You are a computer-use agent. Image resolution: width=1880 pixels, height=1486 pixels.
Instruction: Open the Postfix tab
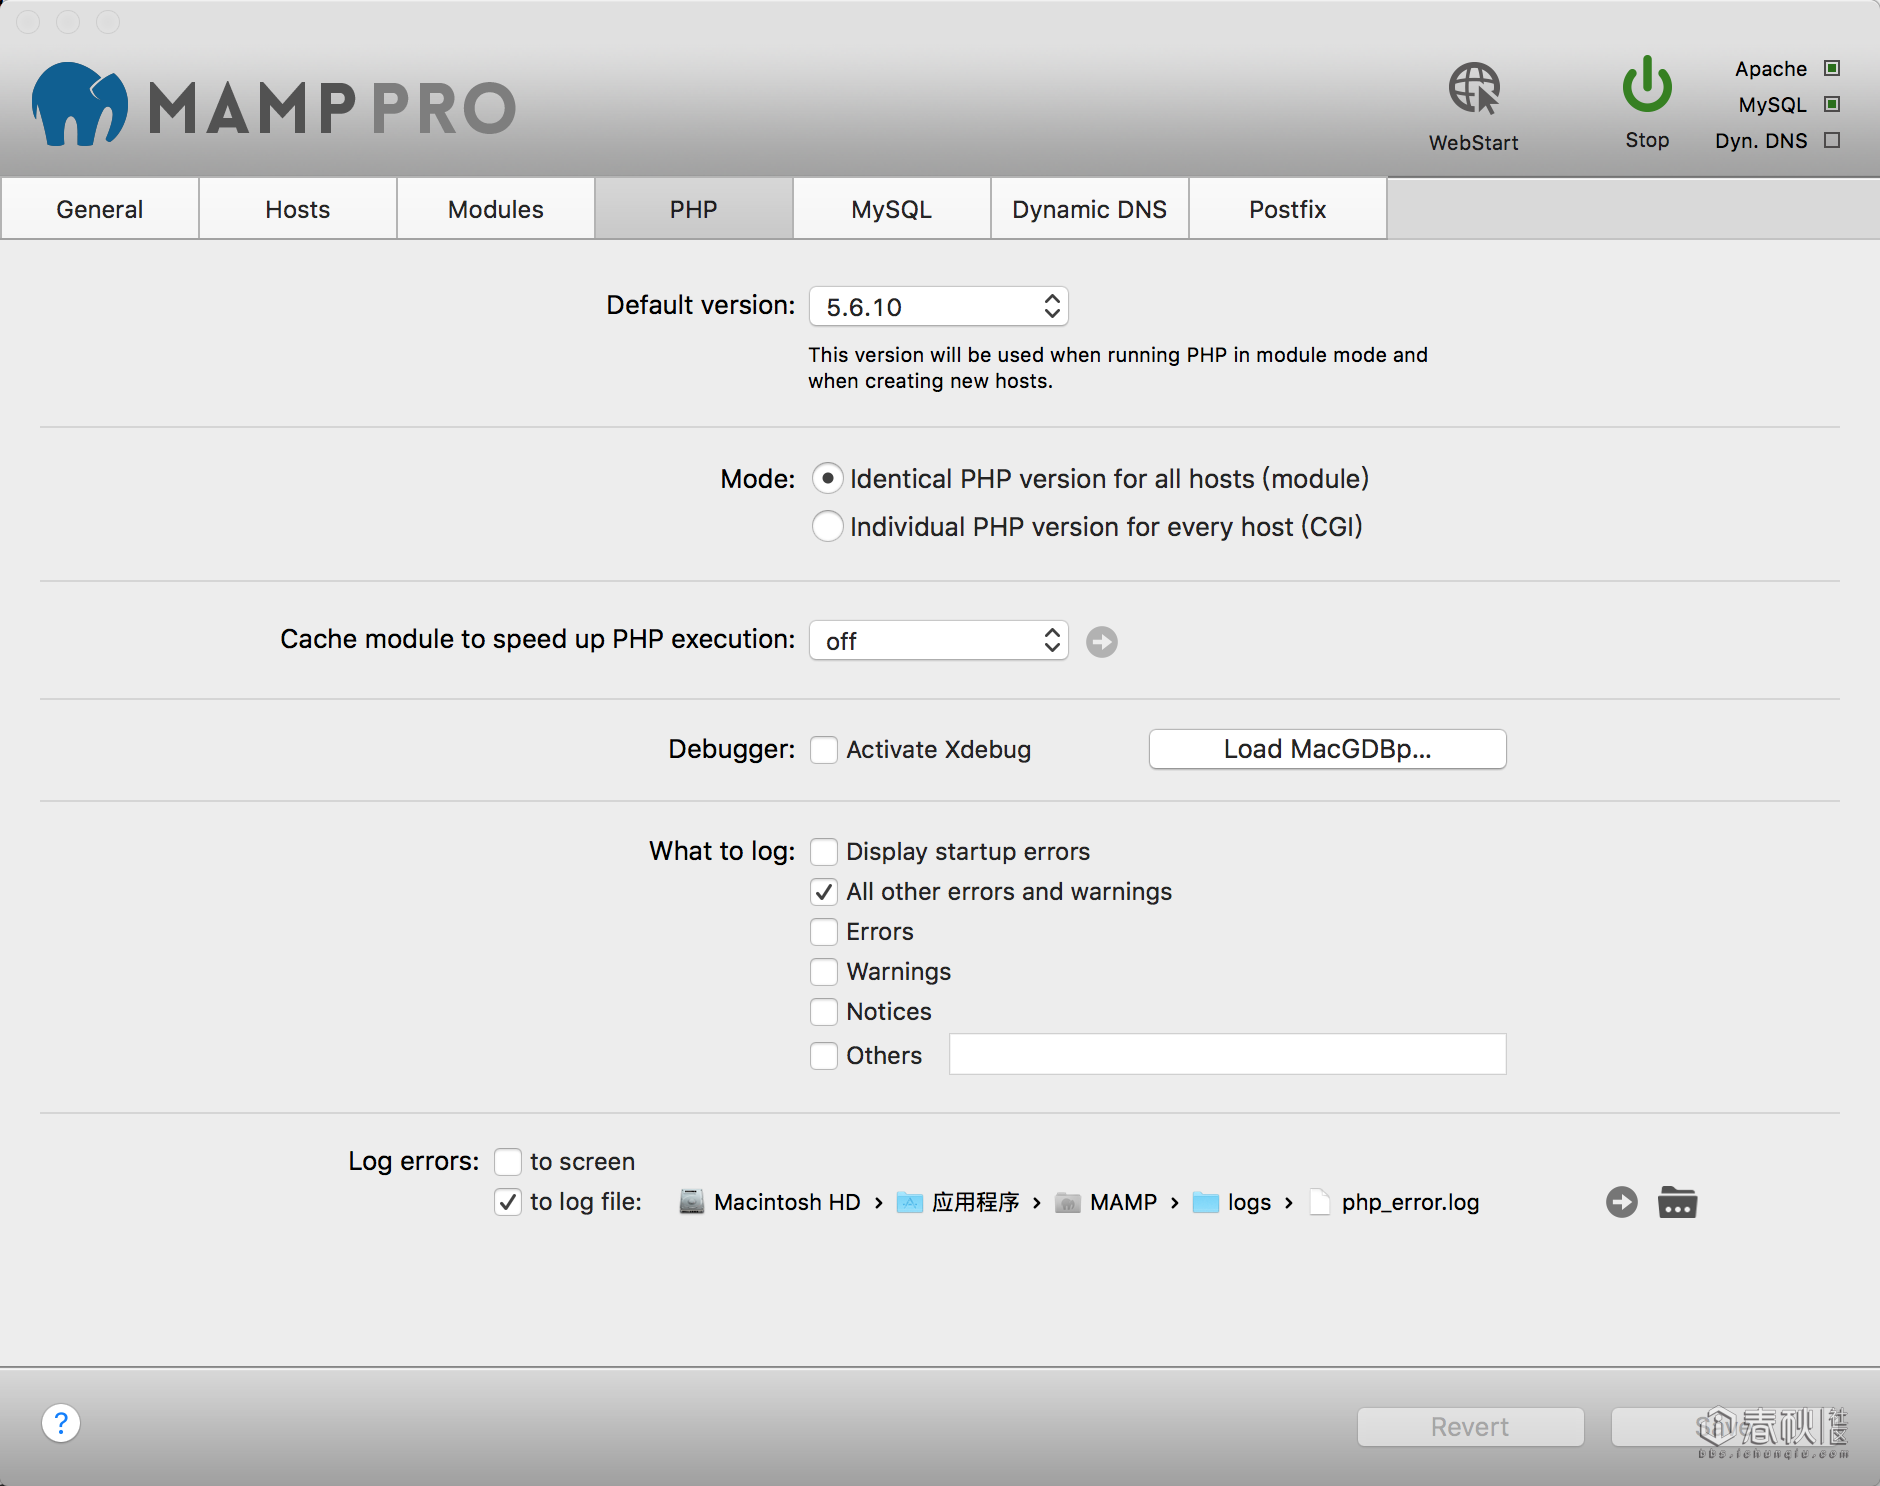1288,209
